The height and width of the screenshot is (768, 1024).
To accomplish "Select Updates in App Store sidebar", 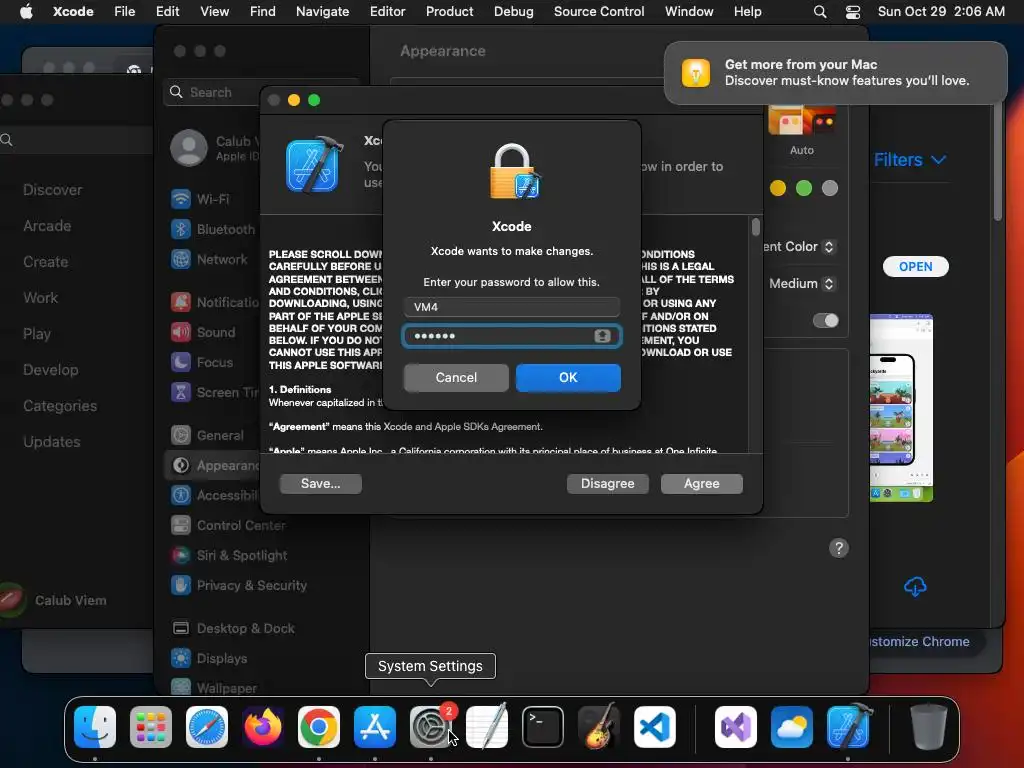I will pyautogui.click(x=52, y=442).
